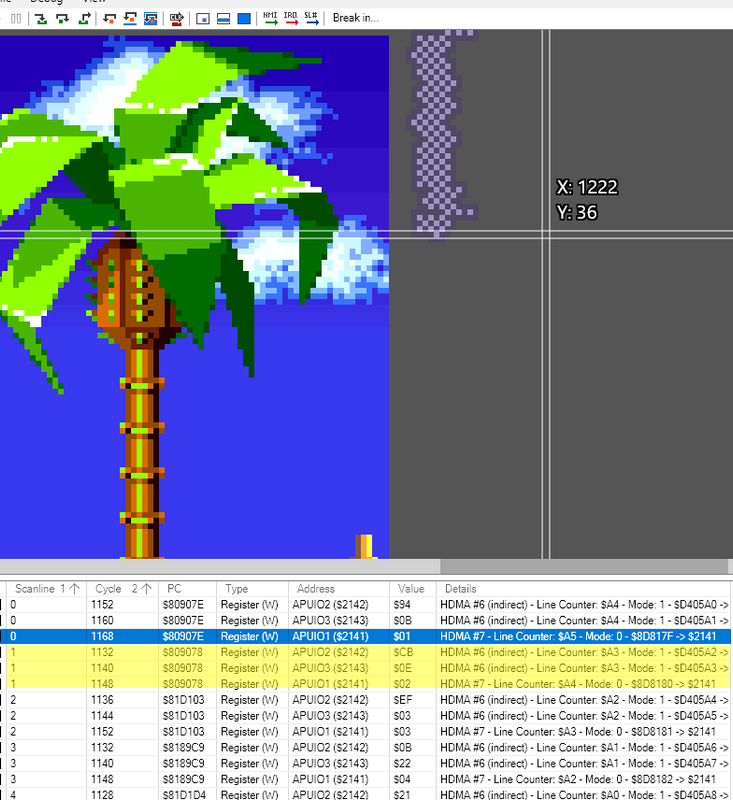Click the Step Into icon
This screenshot has height=800, width=733.
pyautogui.click(x=41, y=19)
